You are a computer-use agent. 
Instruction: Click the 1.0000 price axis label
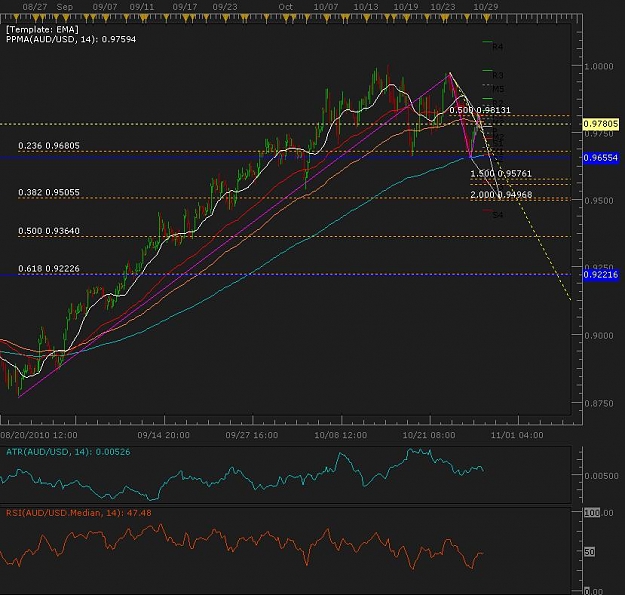pyautogui.click(x=599, y=67)
